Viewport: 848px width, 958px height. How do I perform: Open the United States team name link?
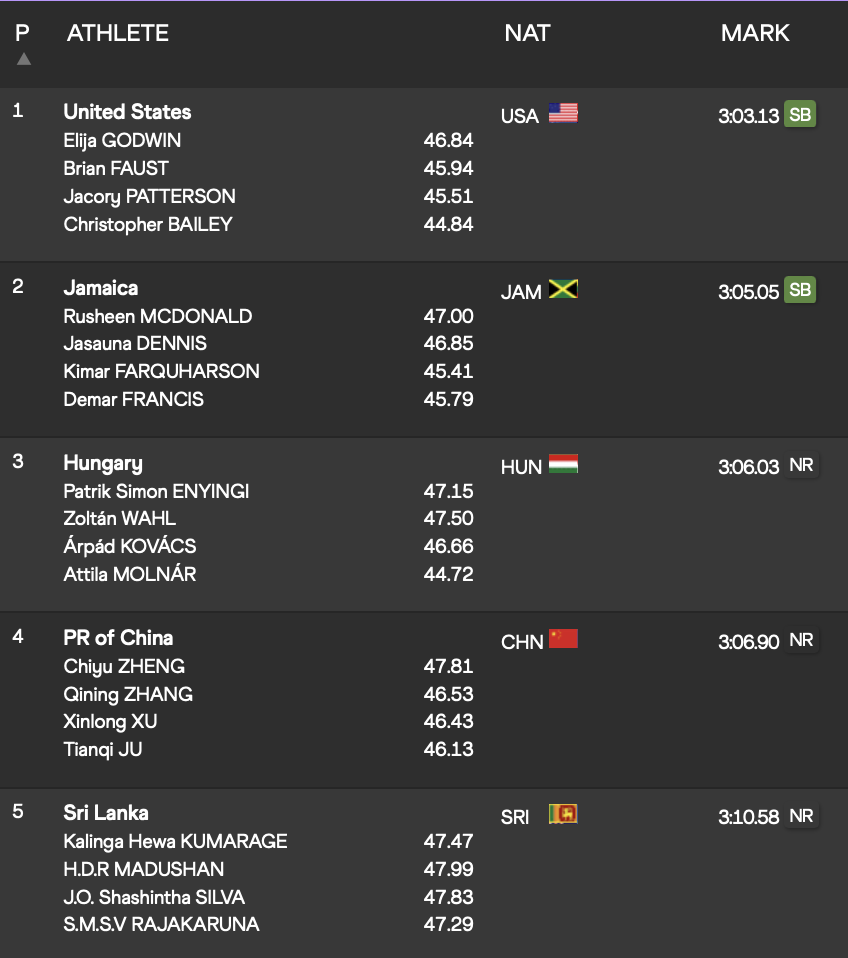pyautogui.click(x=127, y=112)
